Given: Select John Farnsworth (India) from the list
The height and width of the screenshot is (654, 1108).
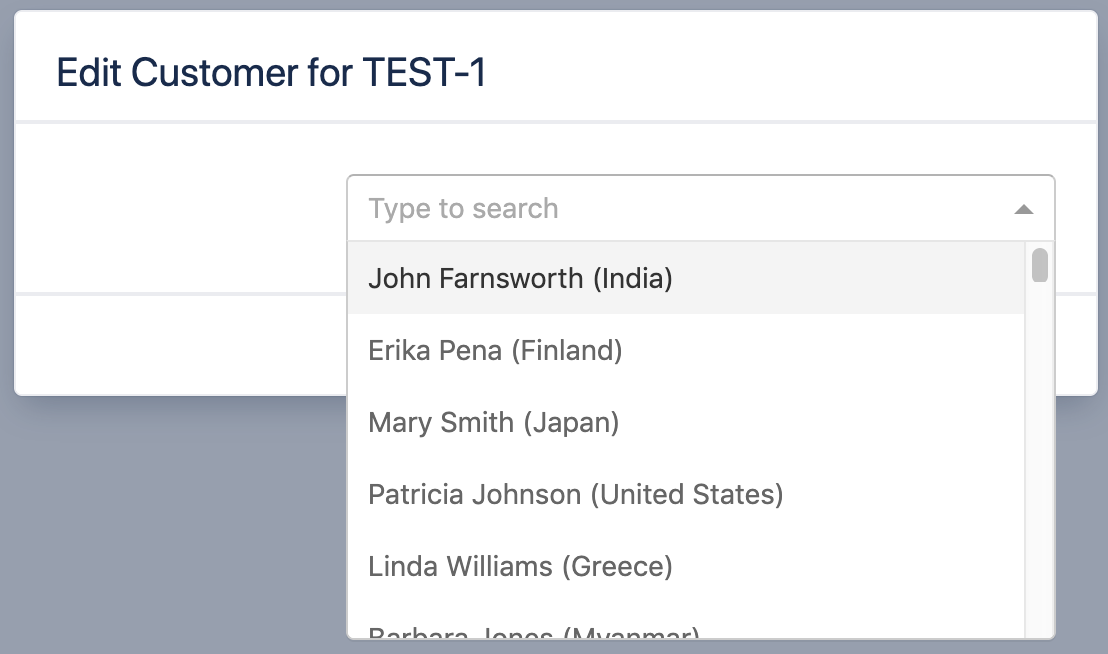Looking at the screenshot, I should 520,278.
